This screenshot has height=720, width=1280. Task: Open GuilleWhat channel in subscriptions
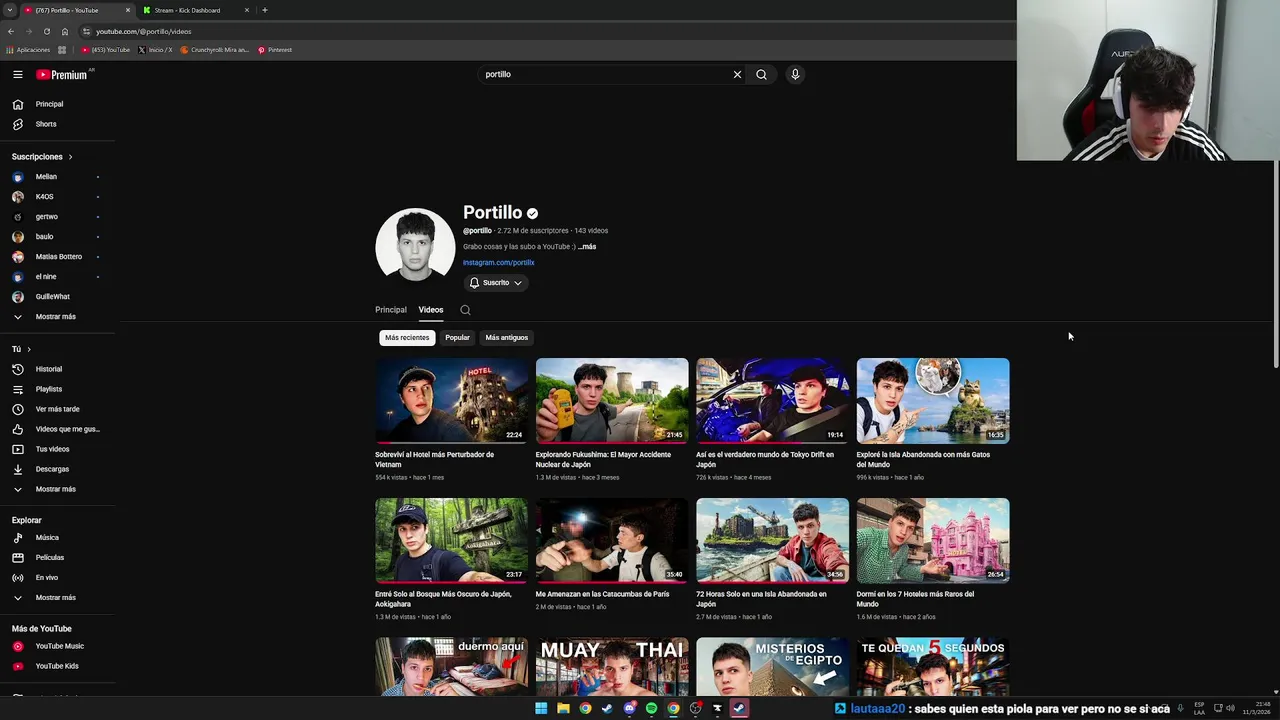[57, 297]
